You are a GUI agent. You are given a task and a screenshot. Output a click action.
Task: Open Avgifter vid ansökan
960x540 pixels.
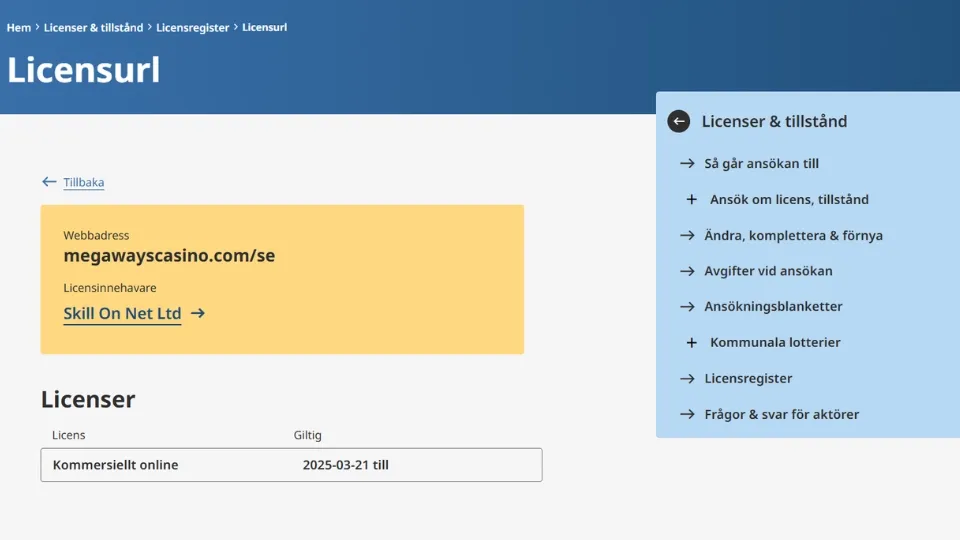point(768,271)
